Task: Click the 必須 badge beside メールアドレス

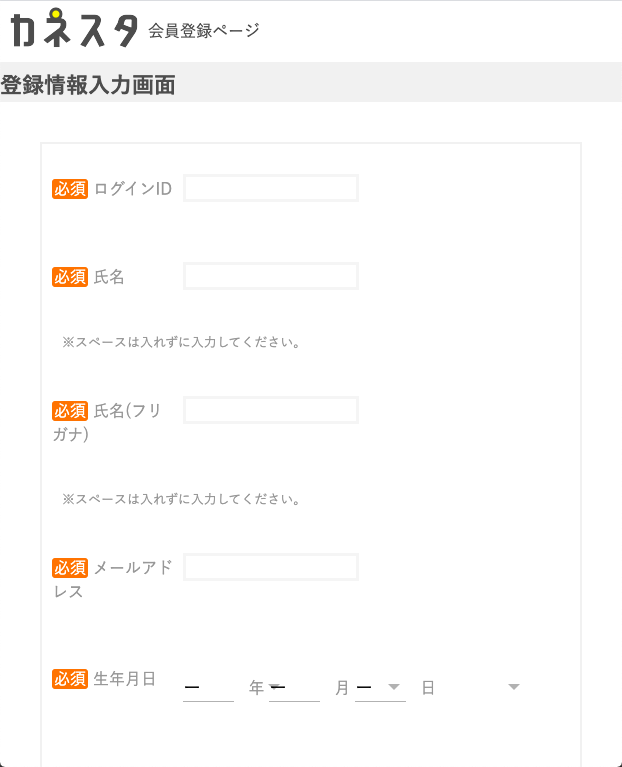Action: coord(70,568)
